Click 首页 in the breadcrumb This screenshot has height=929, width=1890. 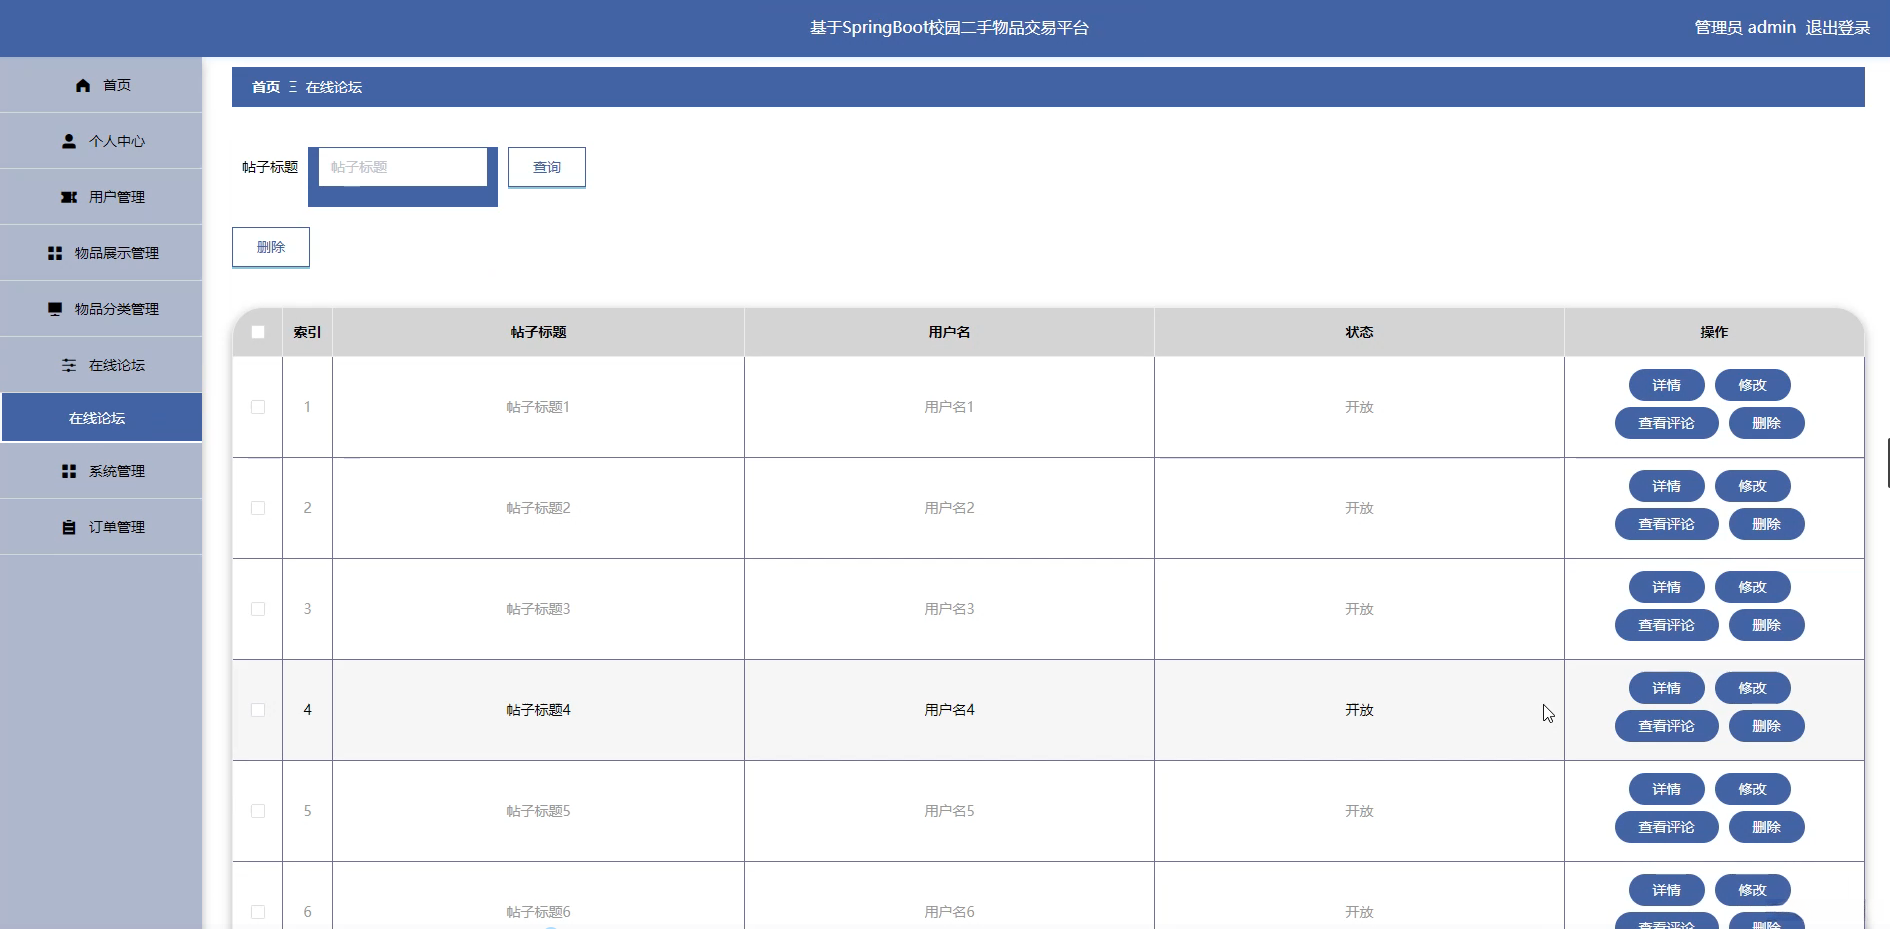(266, 87)
